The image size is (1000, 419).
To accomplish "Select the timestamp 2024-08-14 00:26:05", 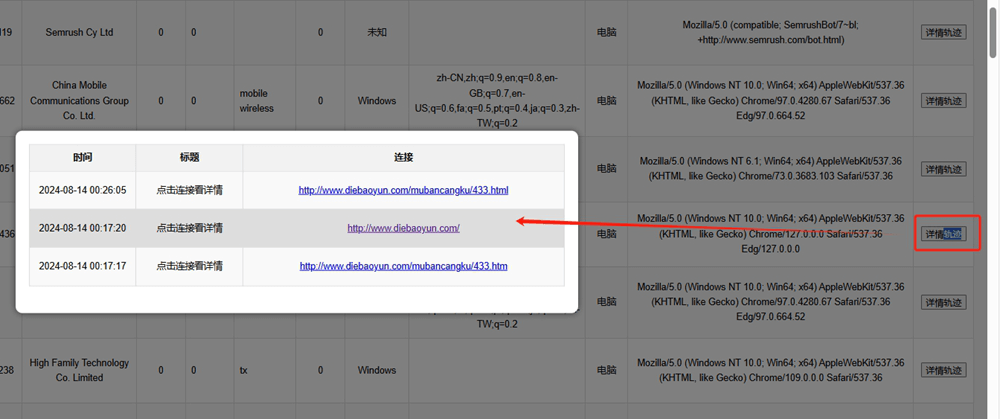I will 82,190.
